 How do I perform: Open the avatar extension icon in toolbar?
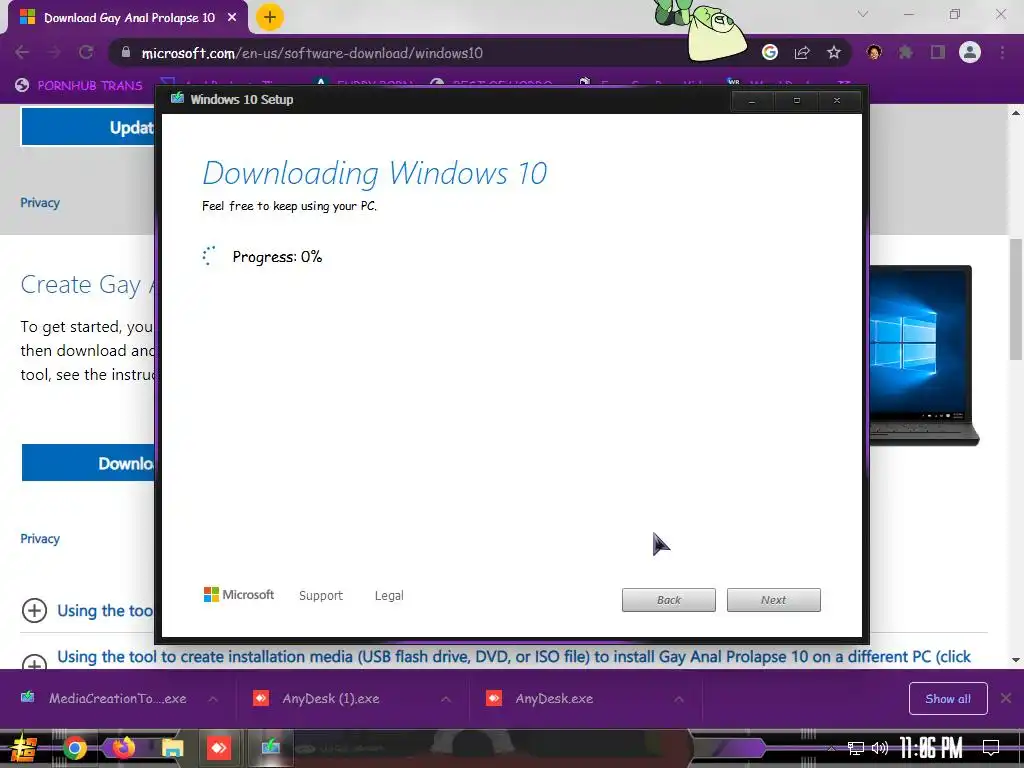[874, 52]
